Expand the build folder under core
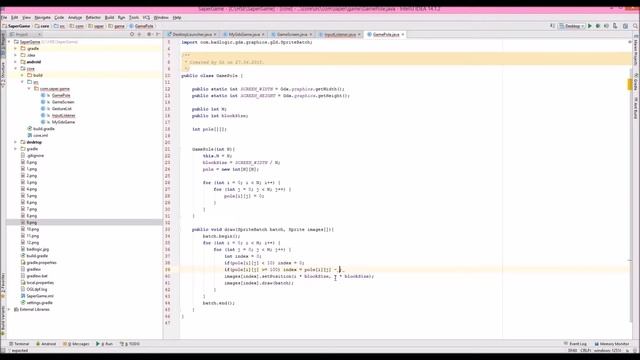This screenshot has width=640, height=360. (22, 75)
